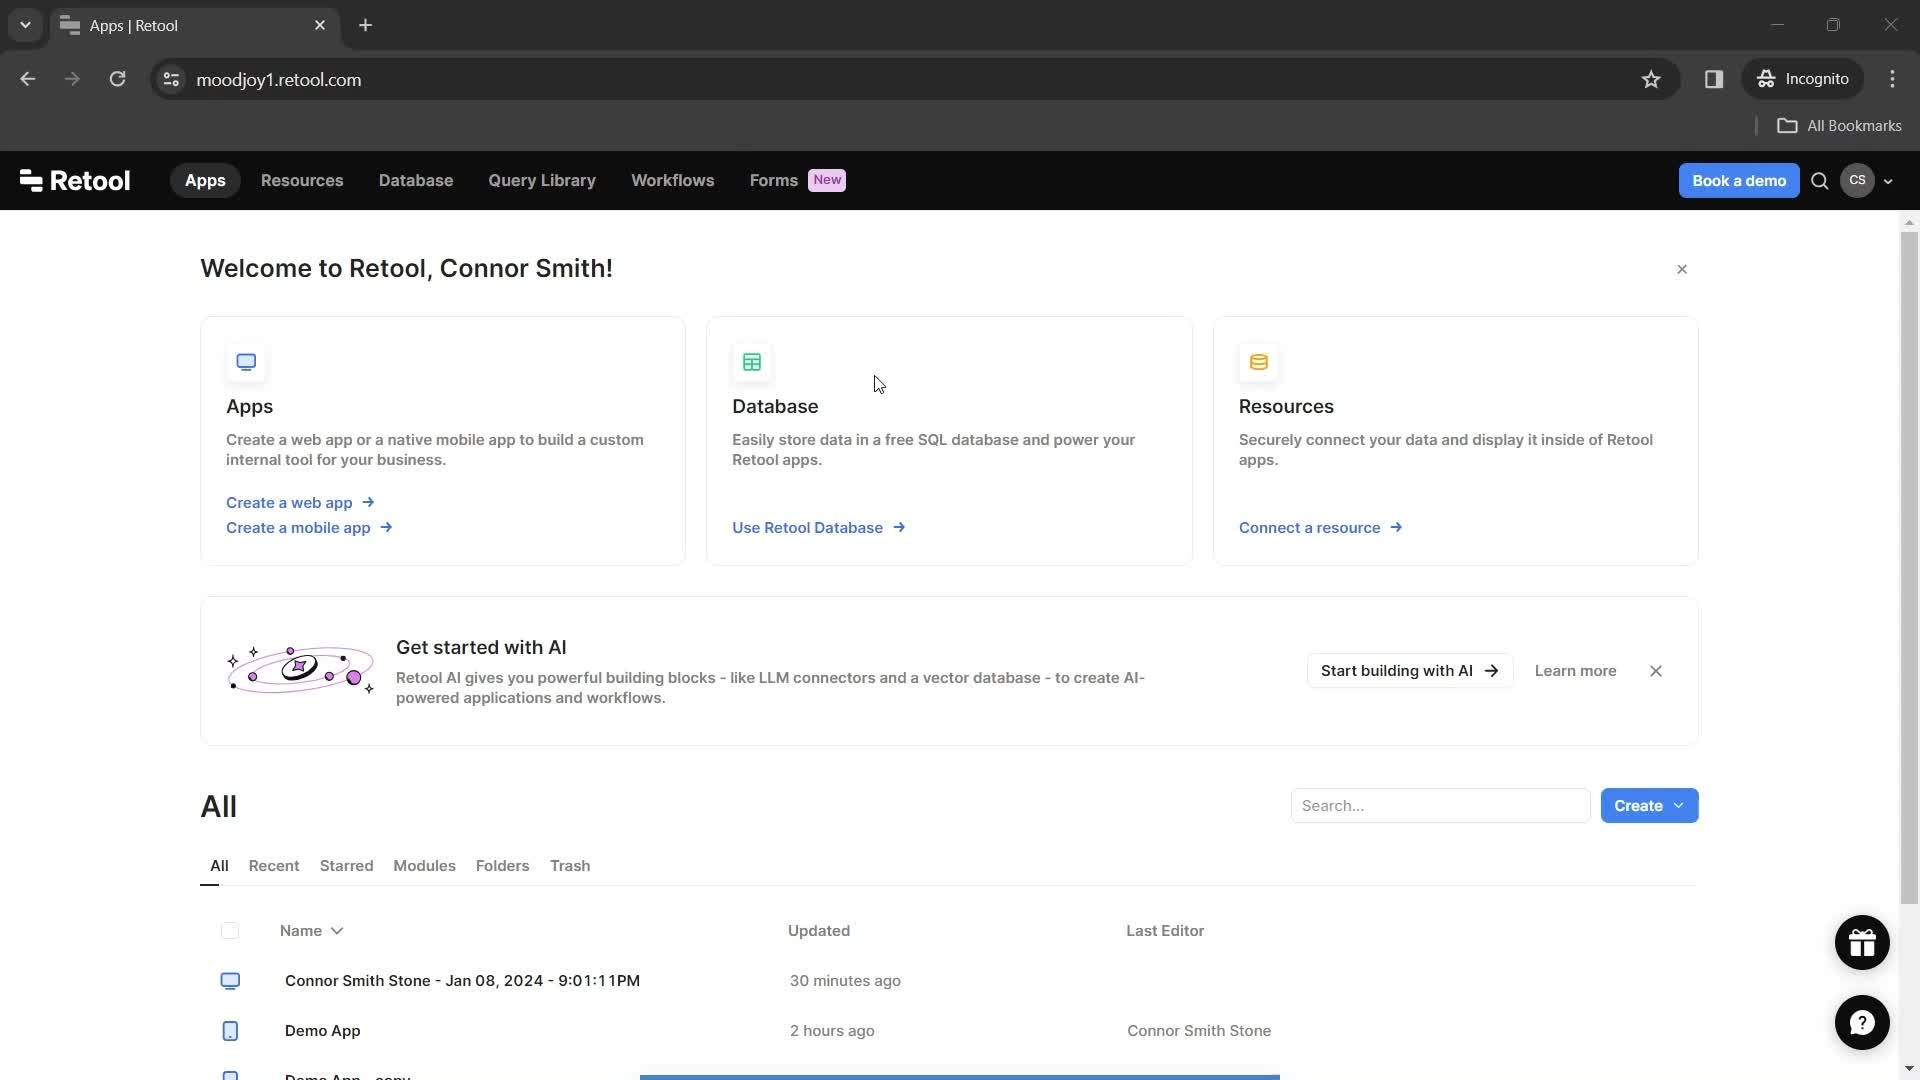The width and height of the screenshot is (1920, 1080).
Task: Click the AI robot illustration icon
Action: (299, 670)
